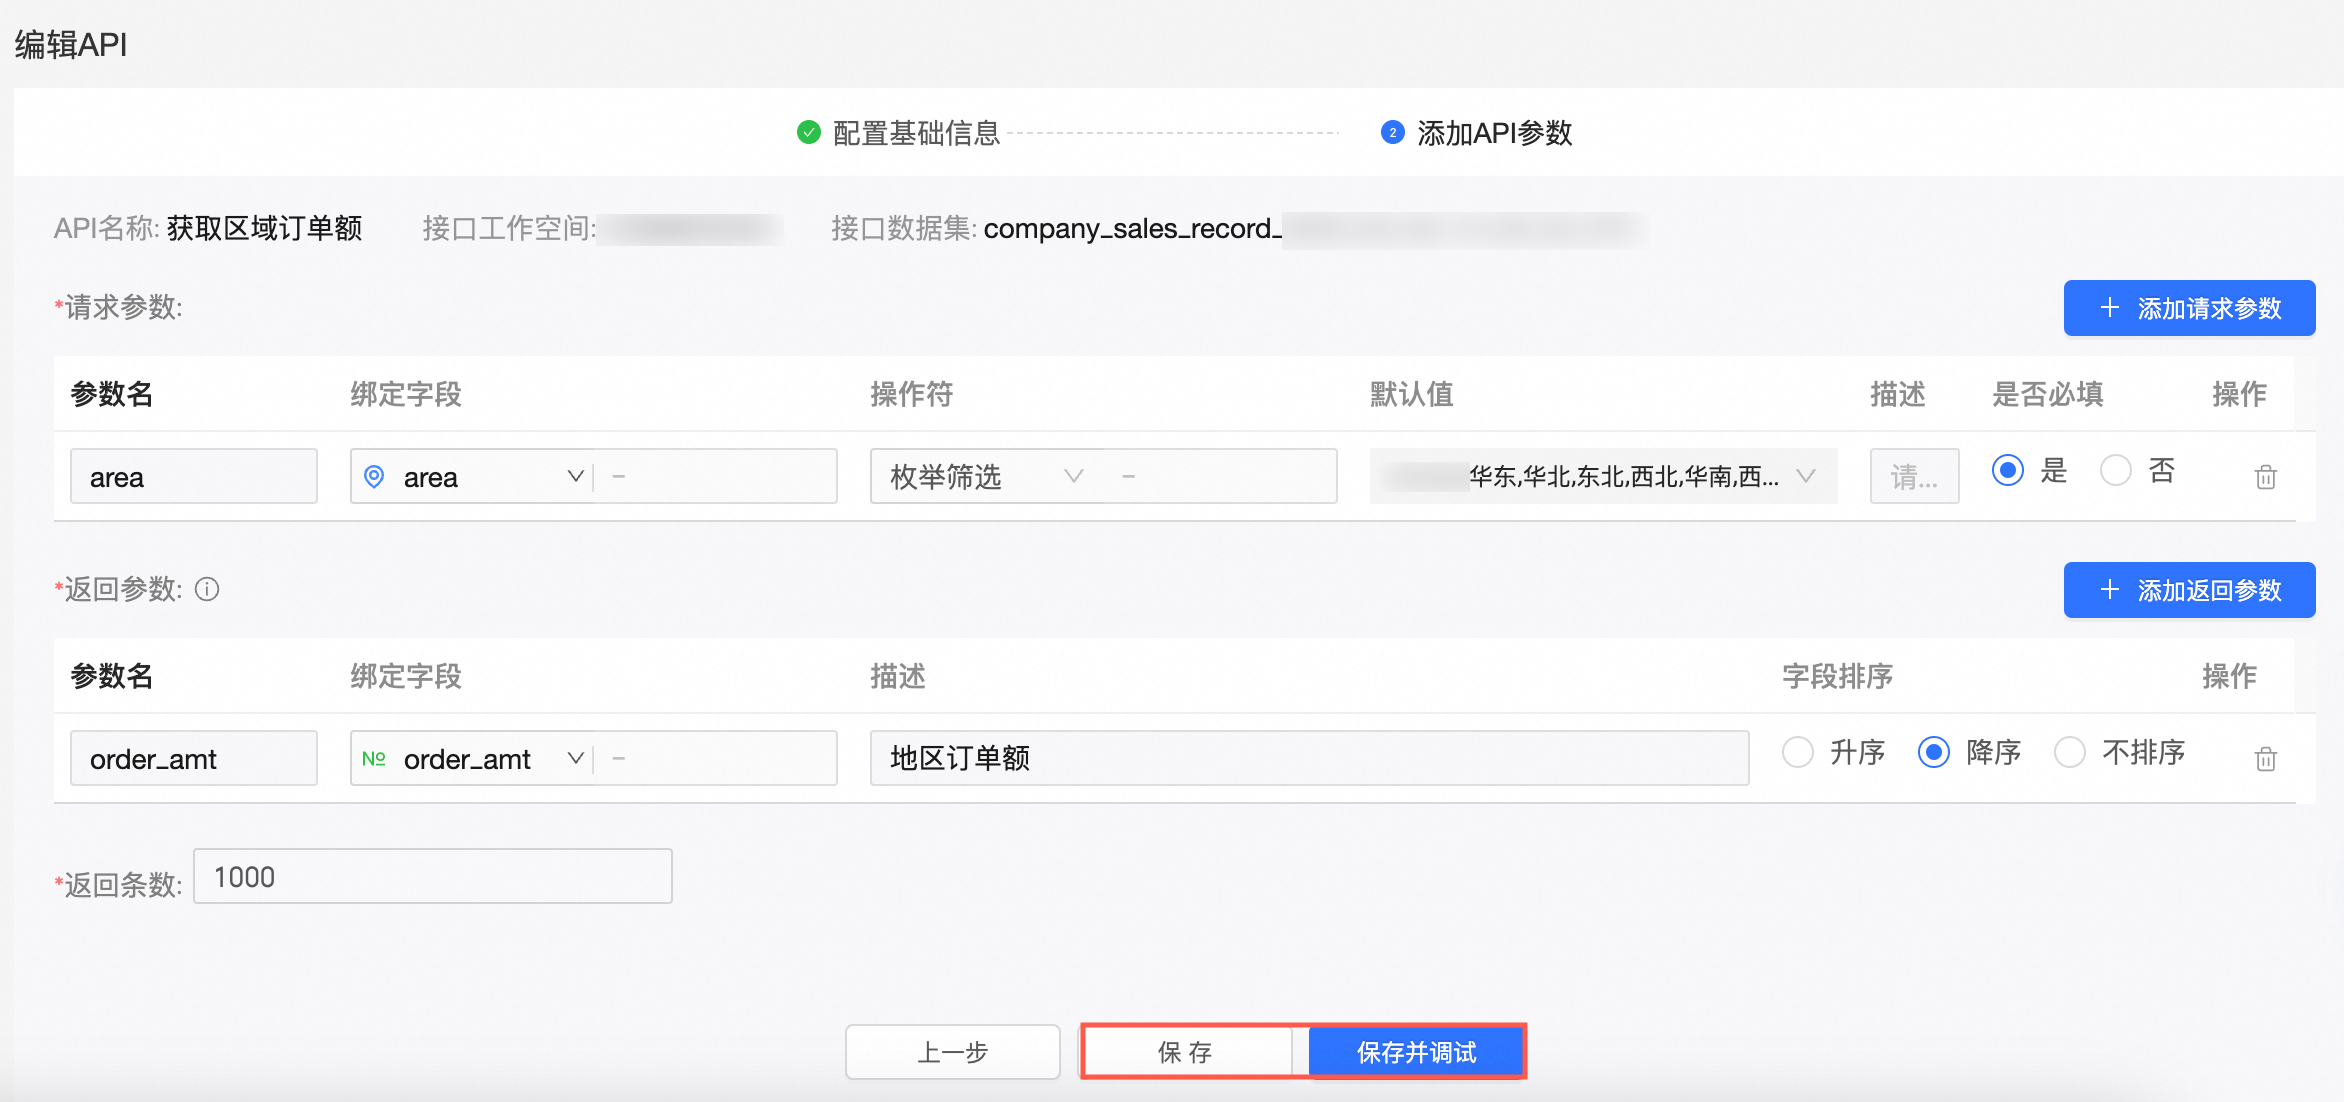Choose 不排序 sorting option

(x=2070, y=752)
